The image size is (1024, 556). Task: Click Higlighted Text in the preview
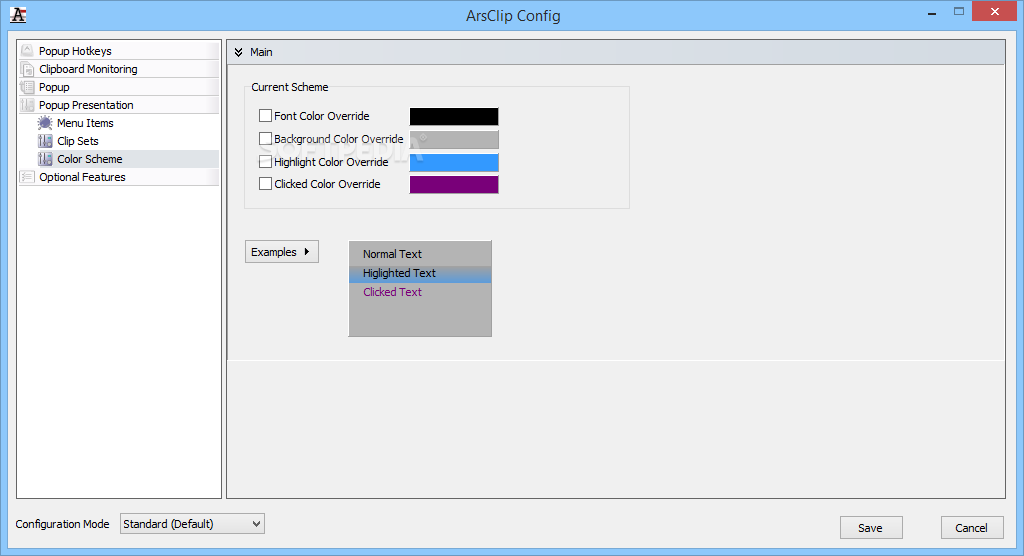[x=399, y=273]
